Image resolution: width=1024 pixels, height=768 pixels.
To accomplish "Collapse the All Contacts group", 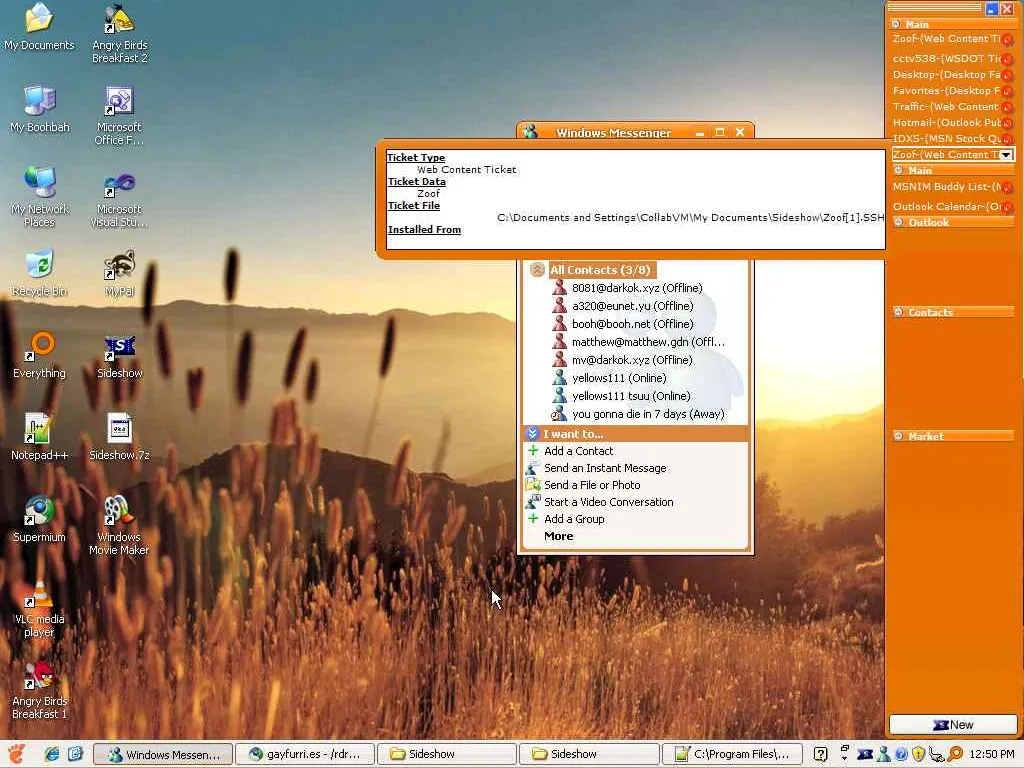I will click(x=537, y=270).
